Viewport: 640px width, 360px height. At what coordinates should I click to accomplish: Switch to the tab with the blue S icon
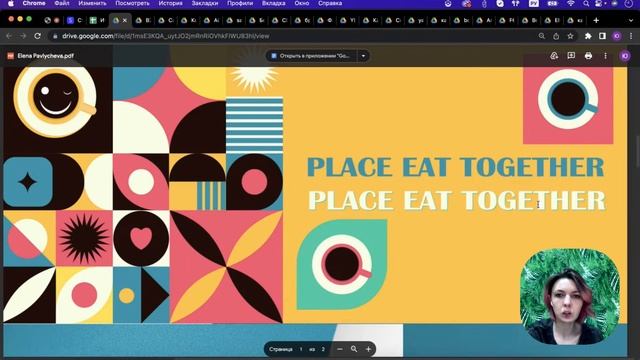coord(75,20)
